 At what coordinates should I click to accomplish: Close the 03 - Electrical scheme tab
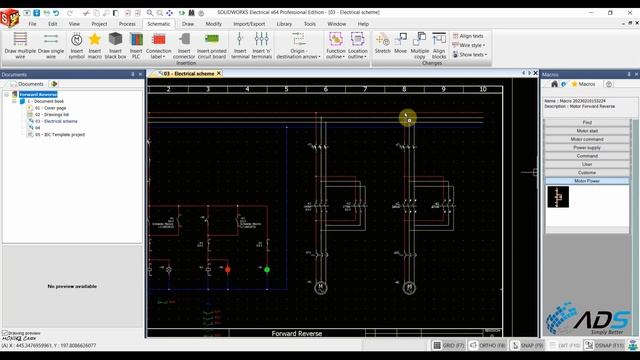pos(219,73)
